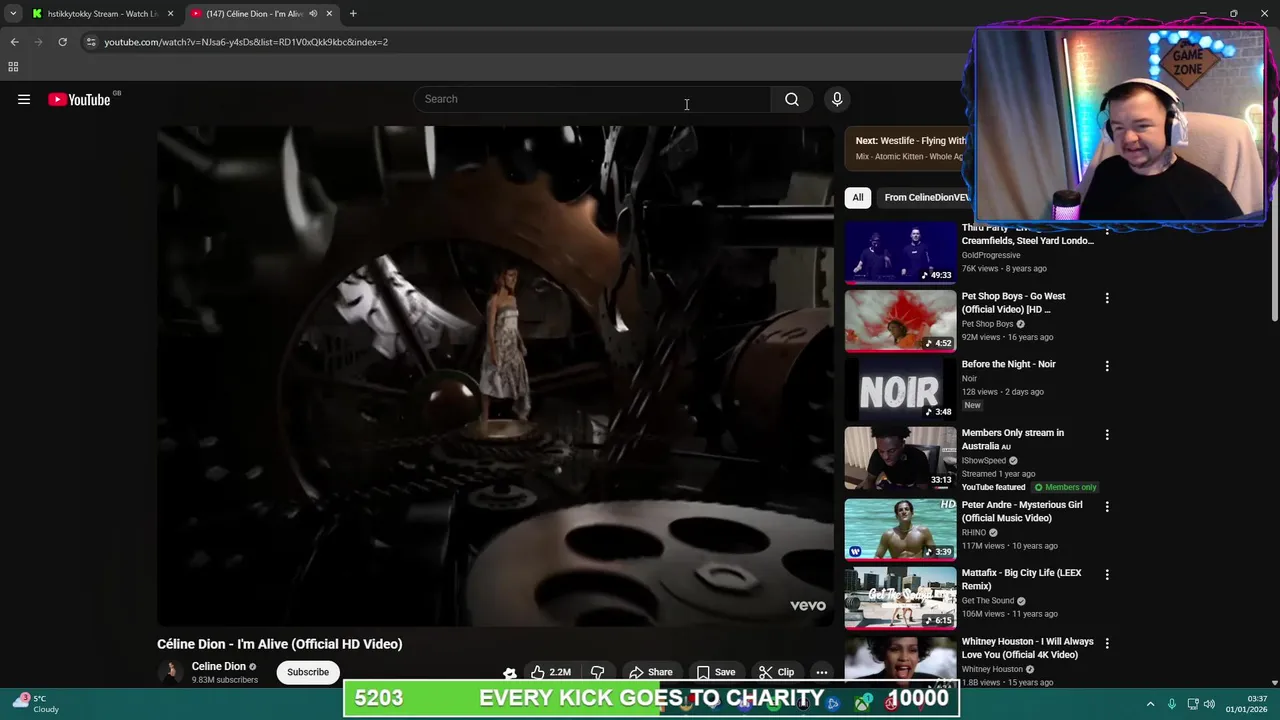The image size is (1280, 720).
Task: Open Pet Shop Boys Go West thumbnail
Action: pos(900,321)
